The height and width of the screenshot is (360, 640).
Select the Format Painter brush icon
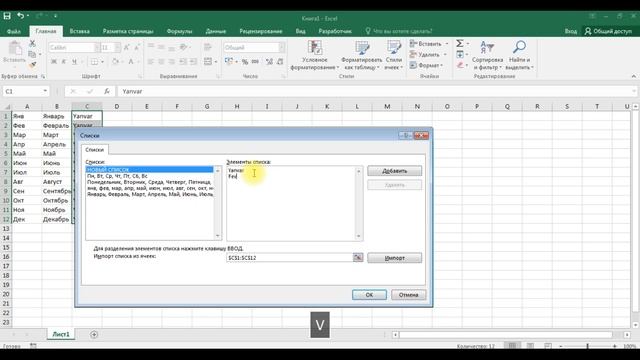(33, 64)
